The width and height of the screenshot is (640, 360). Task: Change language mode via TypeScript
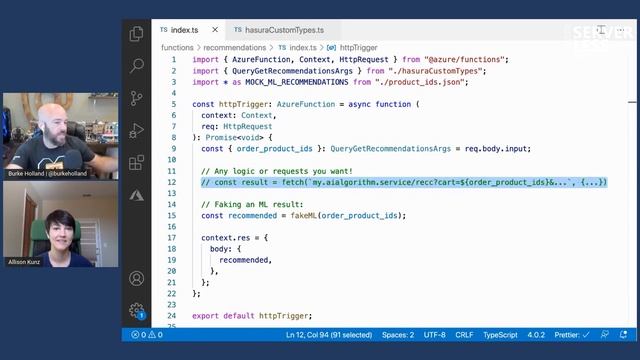(500, 335)
